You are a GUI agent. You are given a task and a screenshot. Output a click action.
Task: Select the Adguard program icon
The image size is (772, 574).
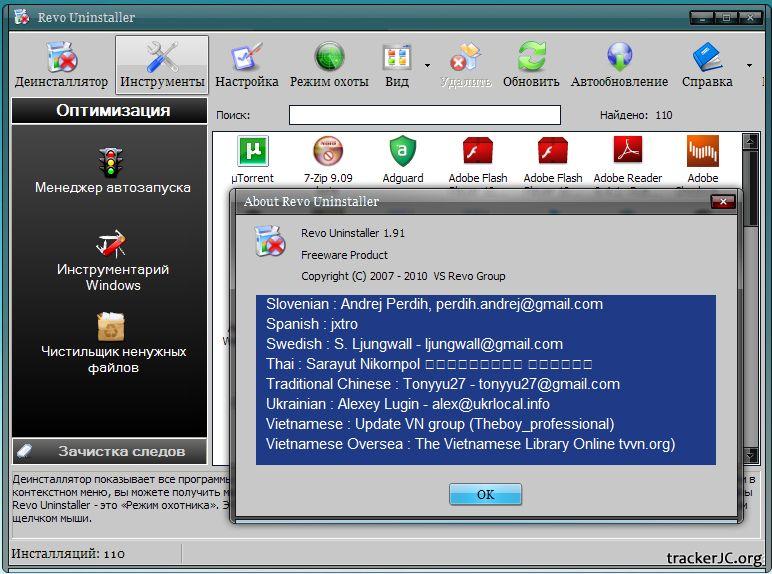403,152
